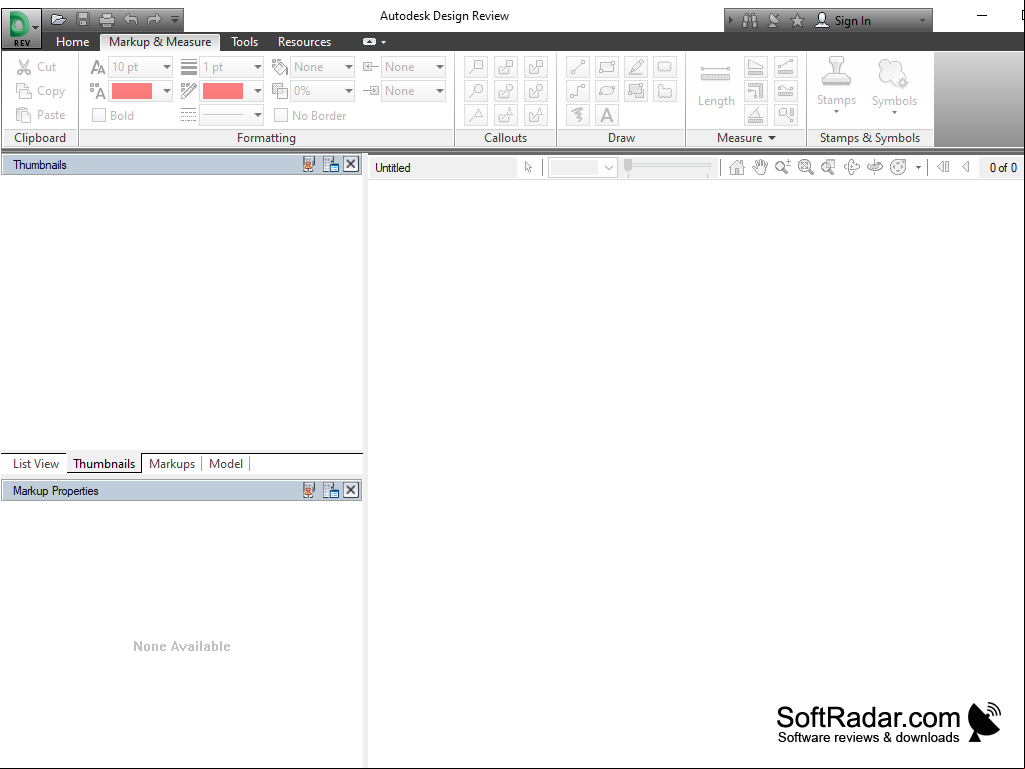Click the Copy button
1025x769 pixels.
tap(41, 91)
